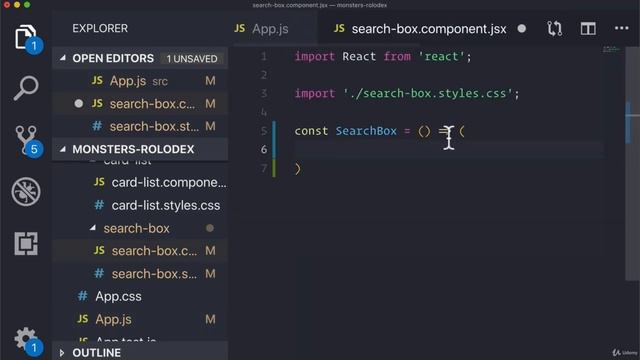Click the 'react' string on line 1

pyautogui.click(x=441, y=56)
